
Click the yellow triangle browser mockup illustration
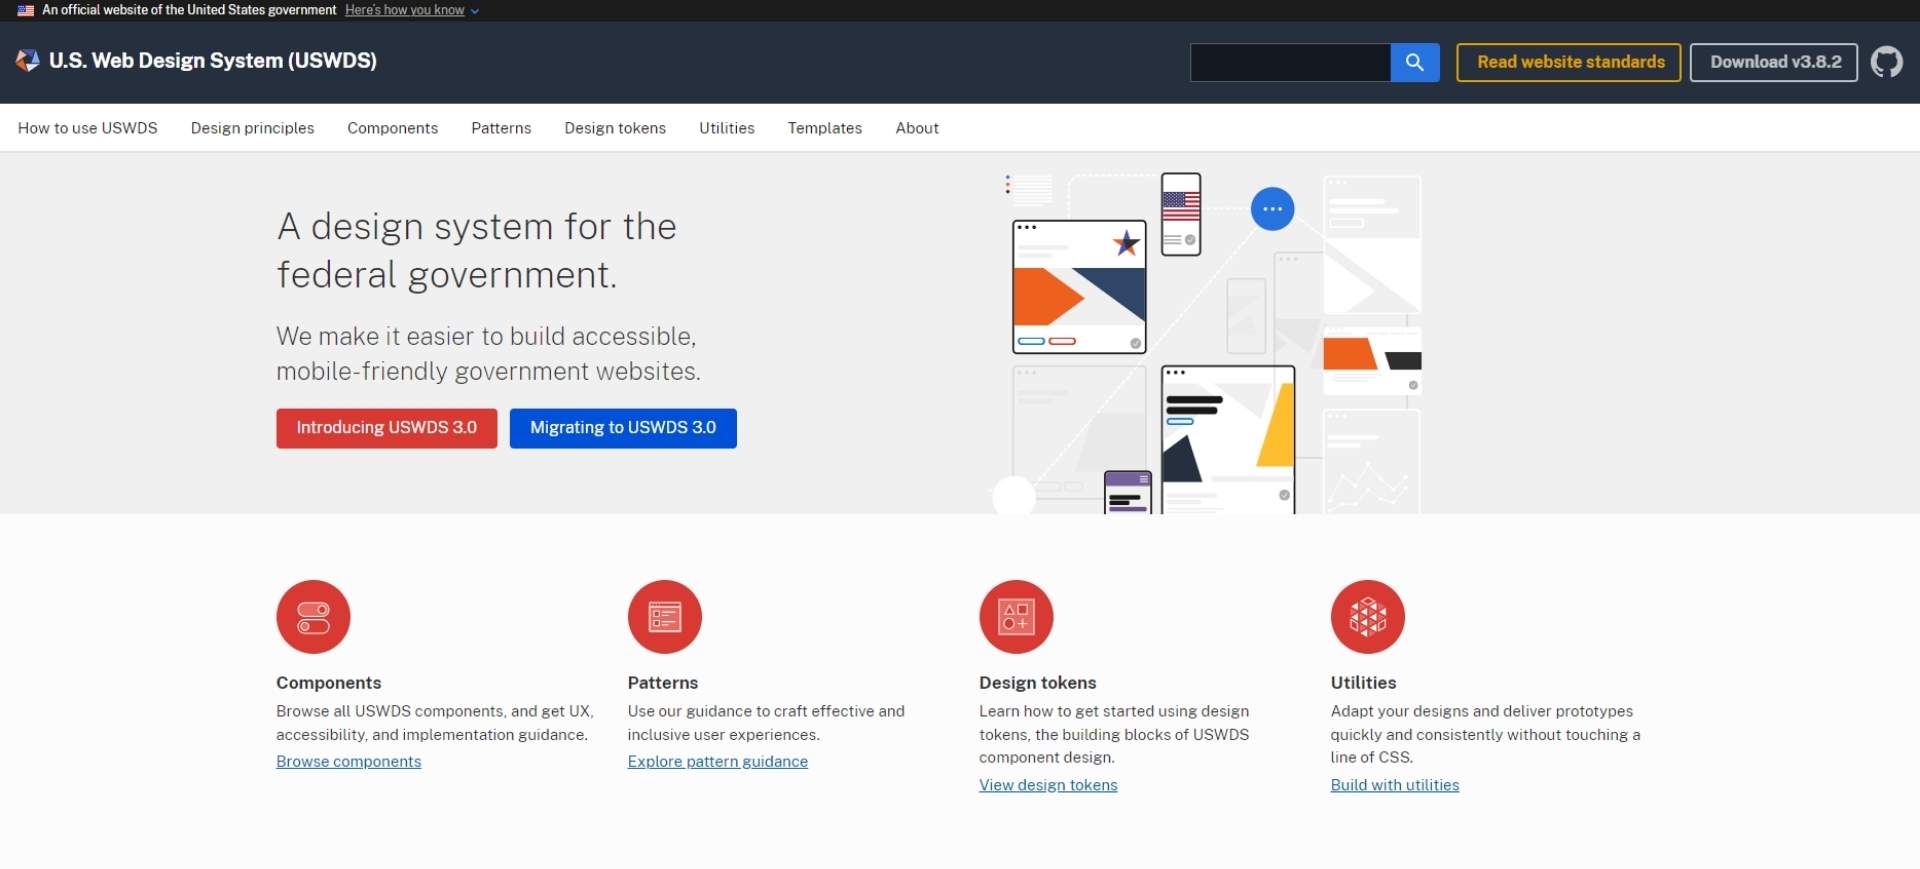click(1228, 440)
